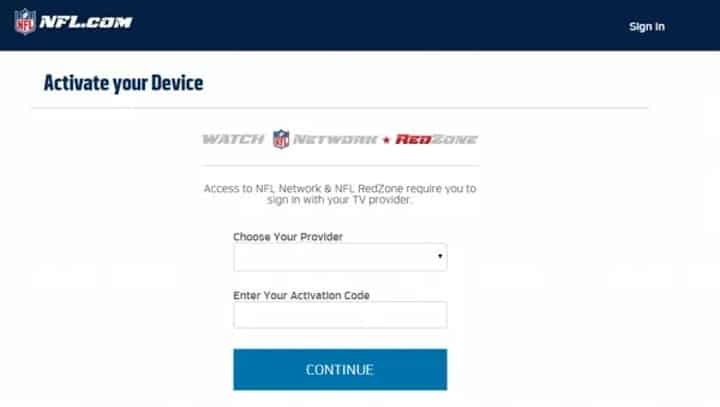720x407 pixels.
Task: Click the red star between logos
Action: pos(386,140)
